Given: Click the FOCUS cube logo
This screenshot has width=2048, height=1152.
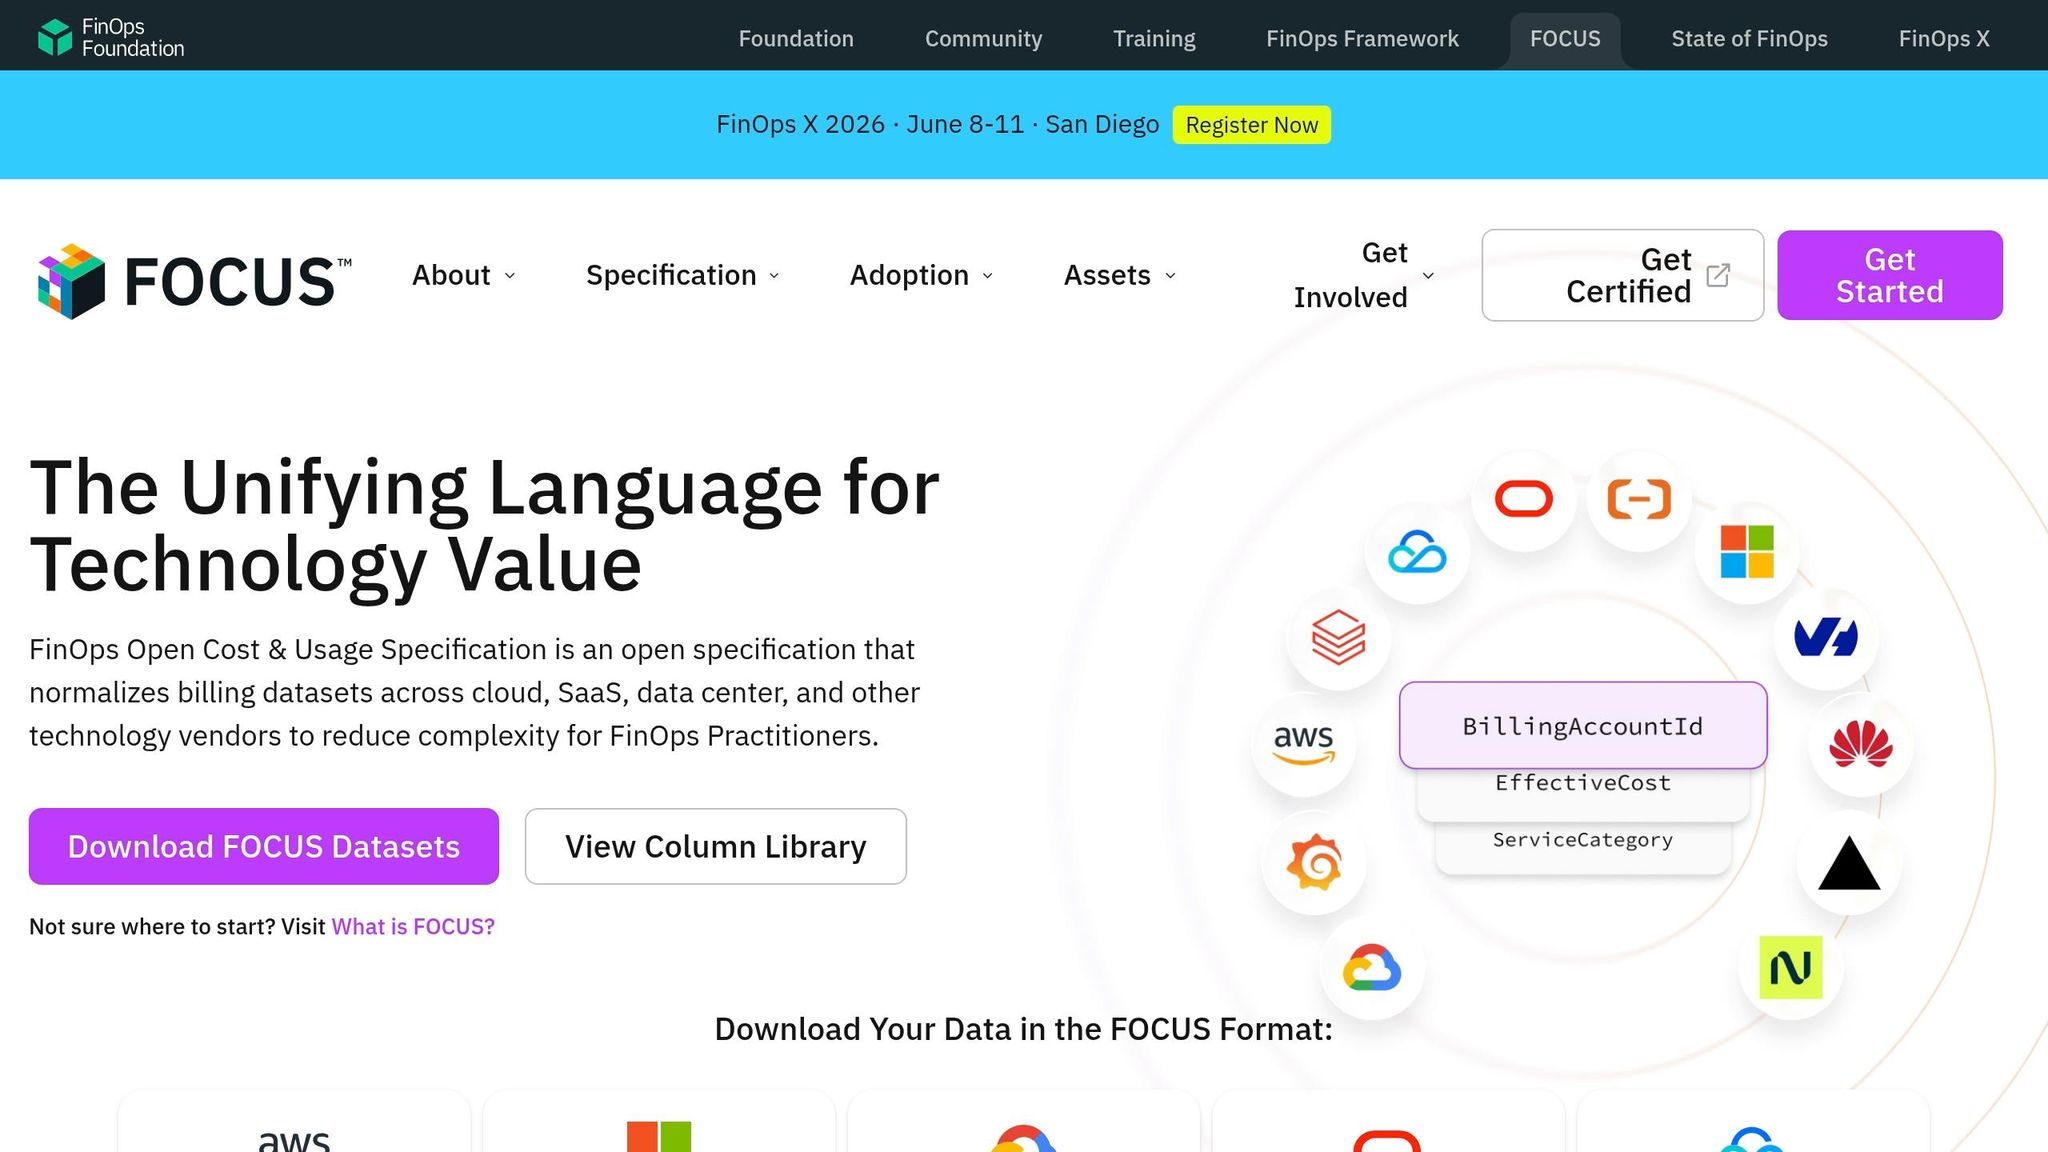Looking at the screenshot, I should (x=71, y=281).
